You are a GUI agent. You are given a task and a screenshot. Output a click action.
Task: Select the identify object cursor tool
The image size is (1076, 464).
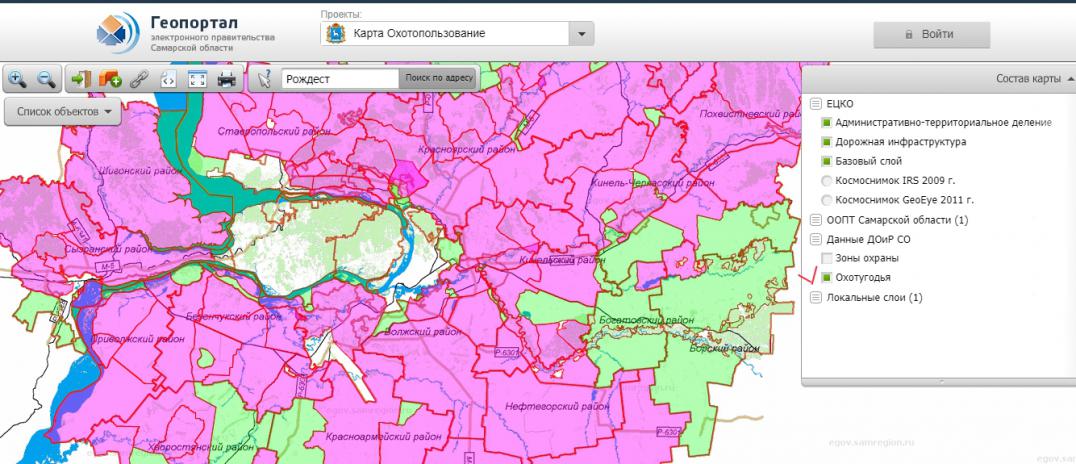coord(263,78)
